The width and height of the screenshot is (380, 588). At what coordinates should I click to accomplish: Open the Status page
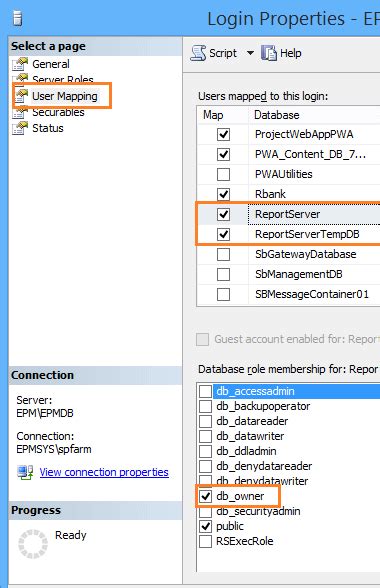[x=48, y=128]
